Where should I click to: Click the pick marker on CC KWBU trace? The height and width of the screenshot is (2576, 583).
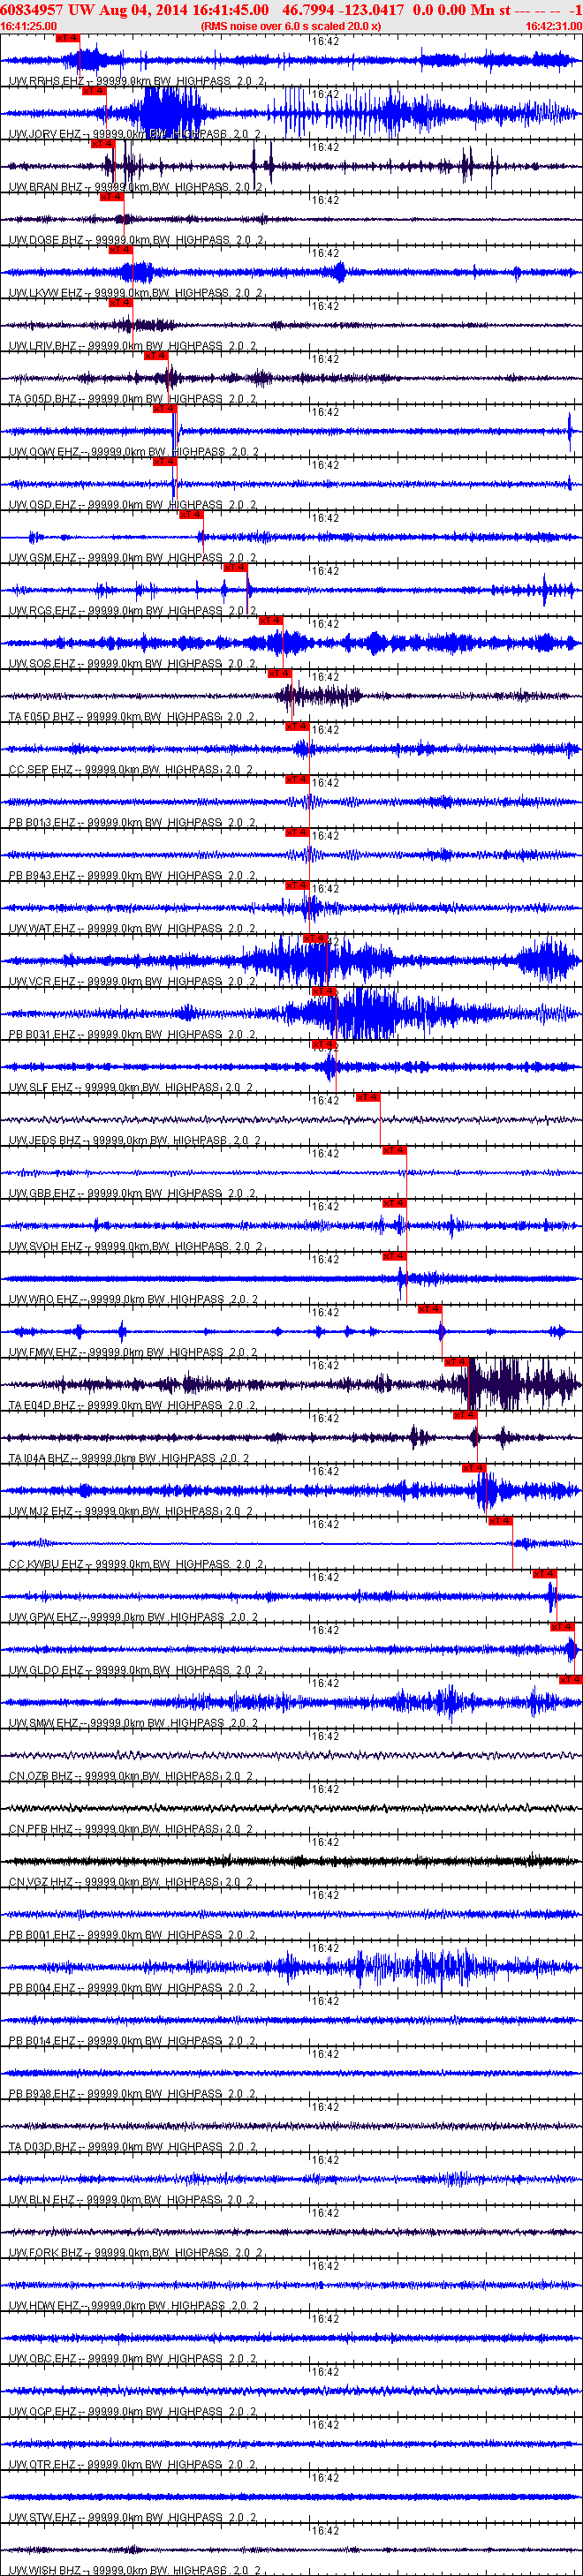pos(501,1522)
